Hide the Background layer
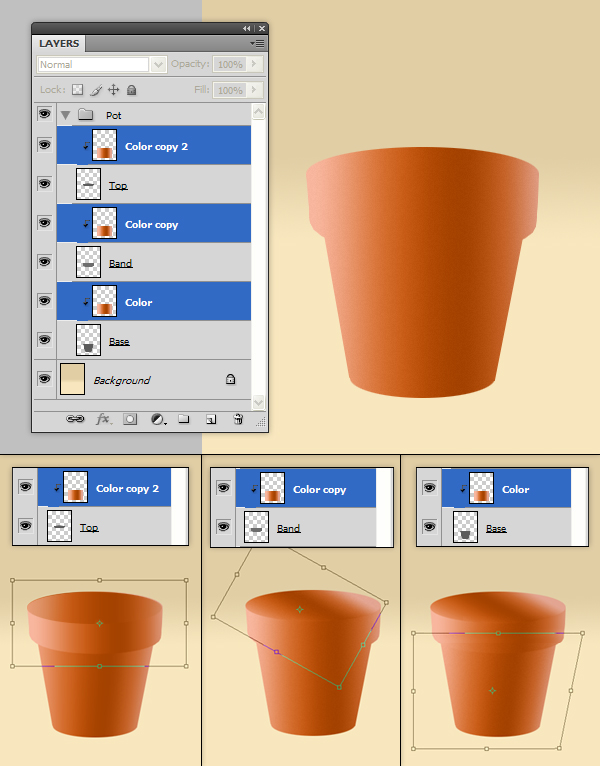This screenshot has height=766, width=600. pos(44,379)
